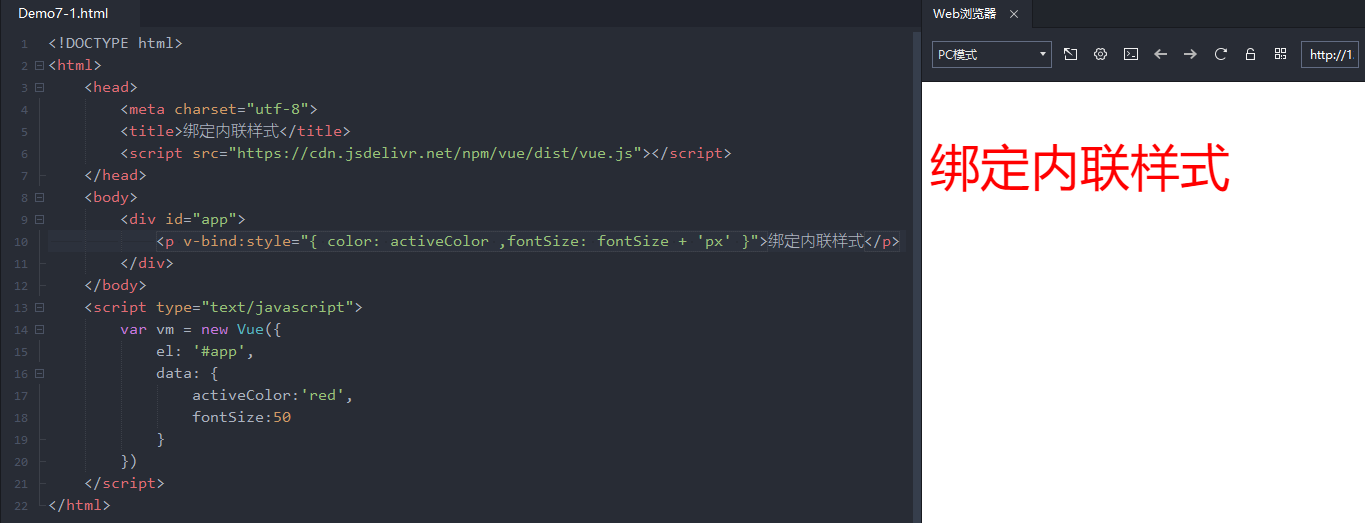The width and height of the screenshot is (1365, 523).
Task: Click the closing </script> tag on line 21
Action: tap(124, 483)
